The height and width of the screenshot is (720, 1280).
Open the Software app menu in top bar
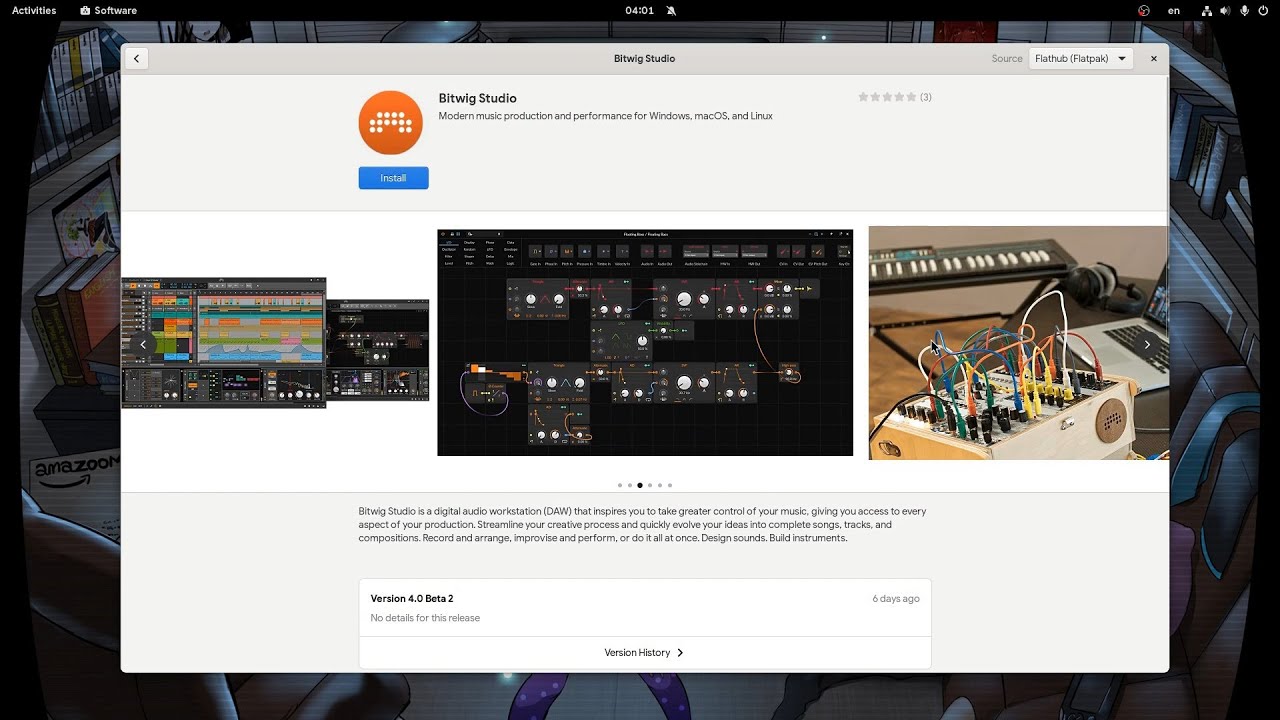pyautogui.click(x=108, y=10)
